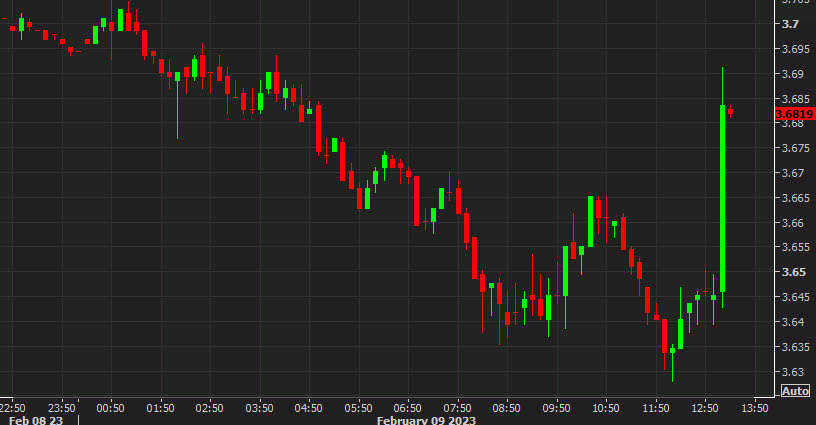Screen dimensions: 816x425
Task: Click the 3.69 price axis label
Action: coord(792,74)
